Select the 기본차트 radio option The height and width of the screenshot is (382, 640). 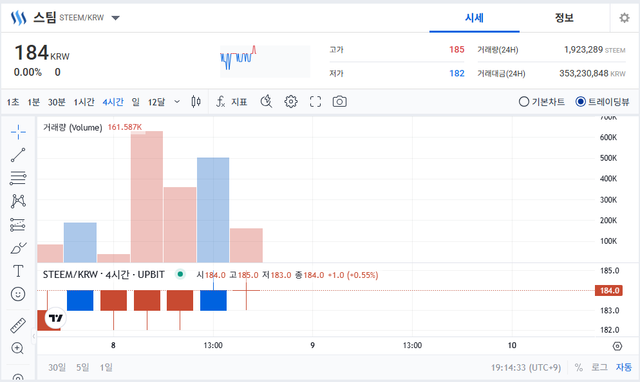tap(542, 102)
